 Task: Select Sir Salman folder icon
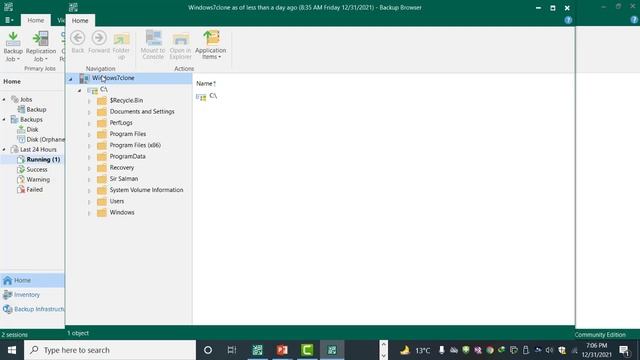[x=102, y=179]
